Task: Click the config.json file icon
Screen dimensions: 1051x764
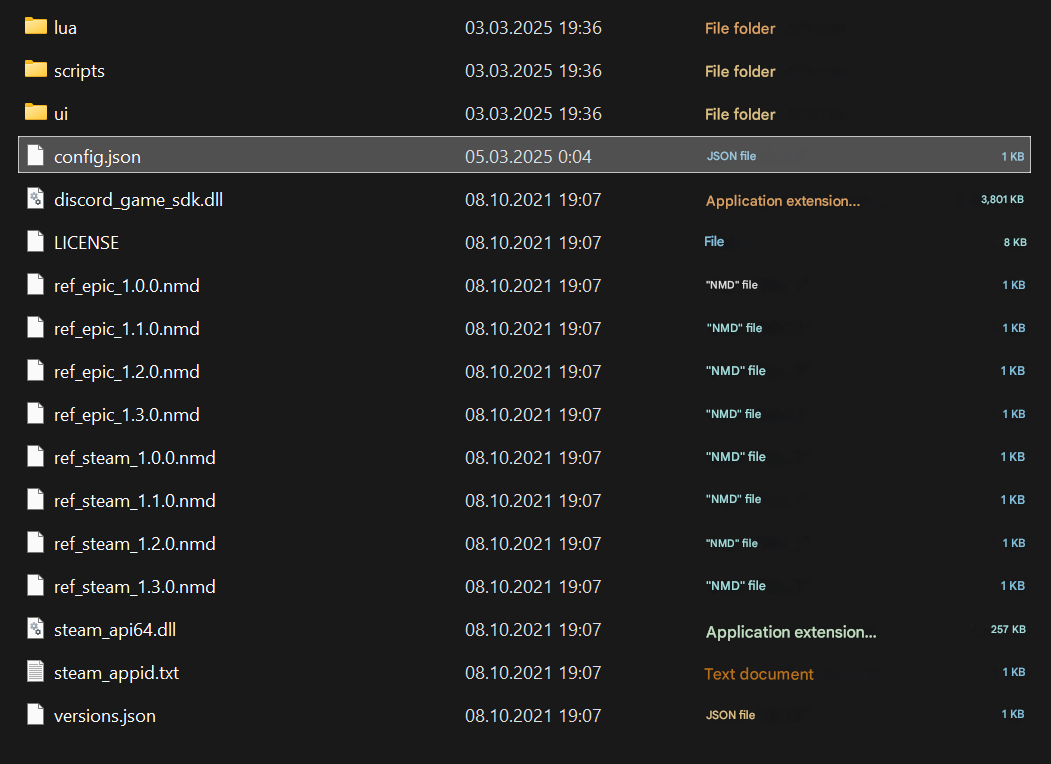Action: pyautogui.click(x=36, y=156)
